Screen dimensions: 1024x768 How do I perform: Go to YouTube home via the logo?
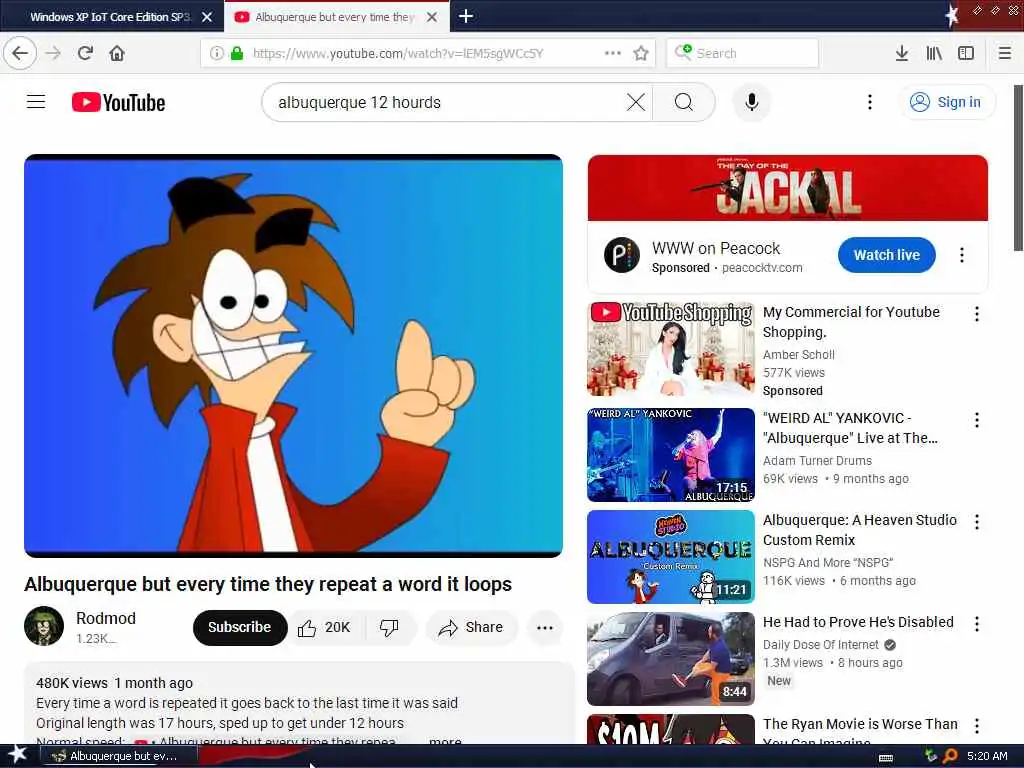point(118,103)
